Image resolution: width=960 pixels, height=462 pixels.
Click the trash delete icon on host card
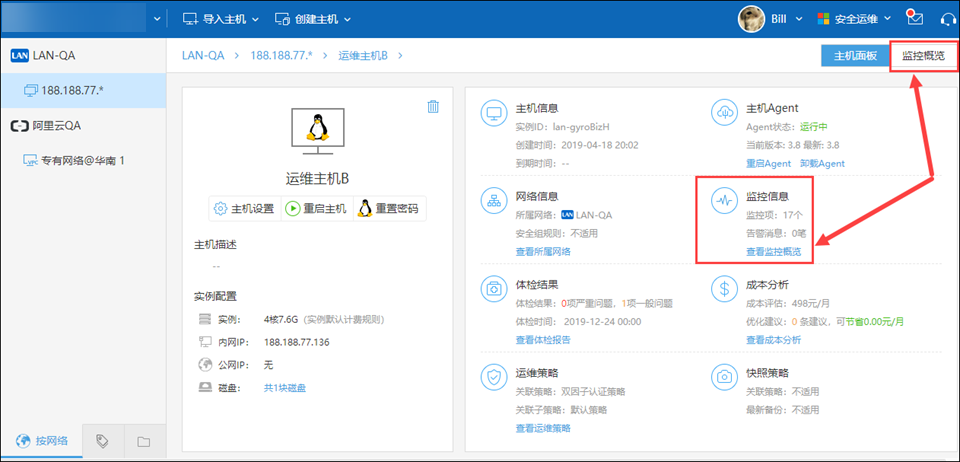point(433,107)
